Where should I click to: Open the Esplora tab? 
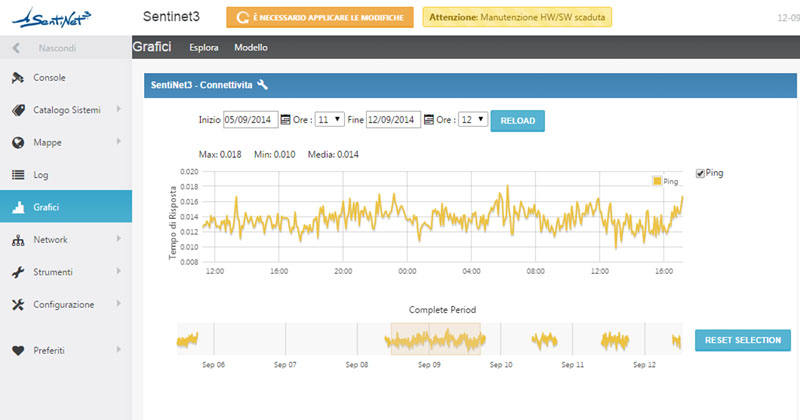(x=204, y=47)
